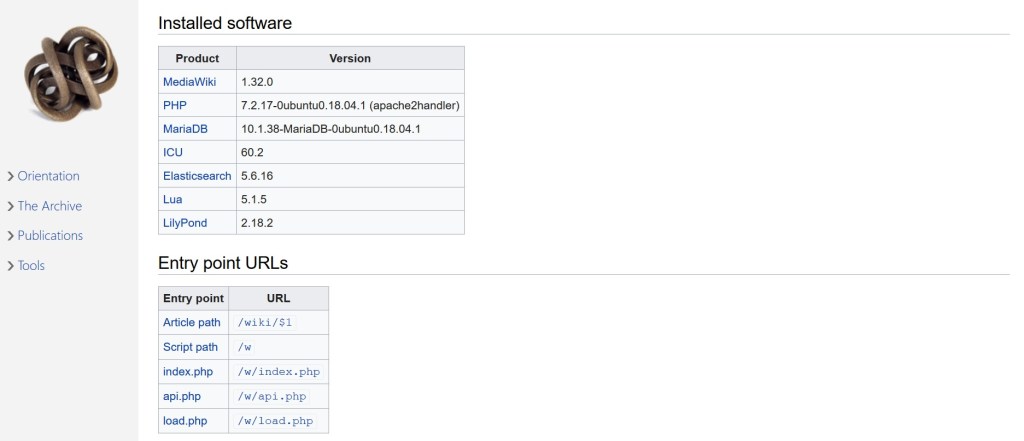Open the LilyPond link
Viewport: 1024px width, 441px height.
(x=185, y=223)
